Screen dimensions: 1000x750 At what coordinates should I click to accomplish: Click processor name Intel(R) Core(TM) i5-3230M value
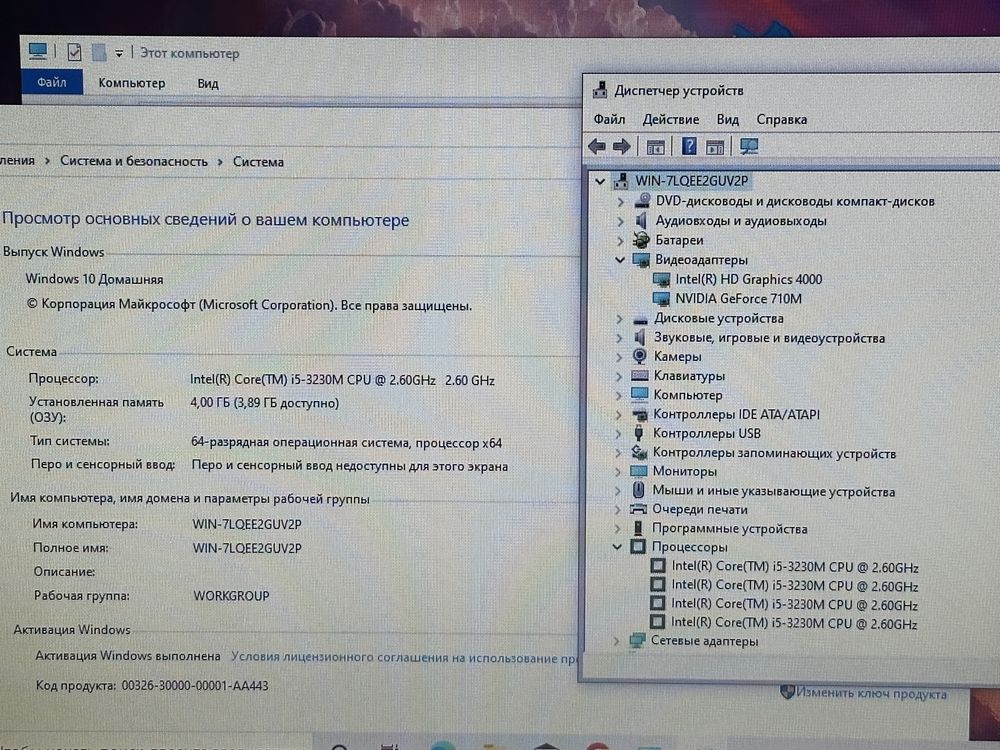click(342, 380)
